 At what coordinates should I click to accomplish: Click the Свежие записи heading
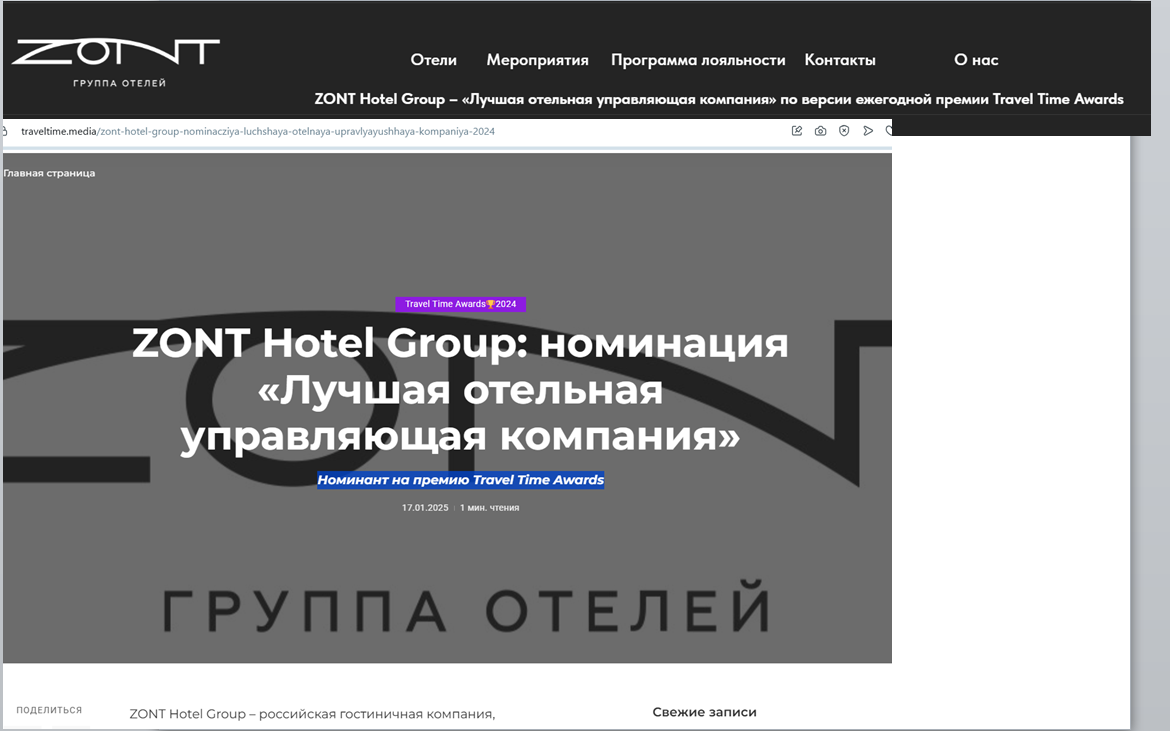(704, 712)
